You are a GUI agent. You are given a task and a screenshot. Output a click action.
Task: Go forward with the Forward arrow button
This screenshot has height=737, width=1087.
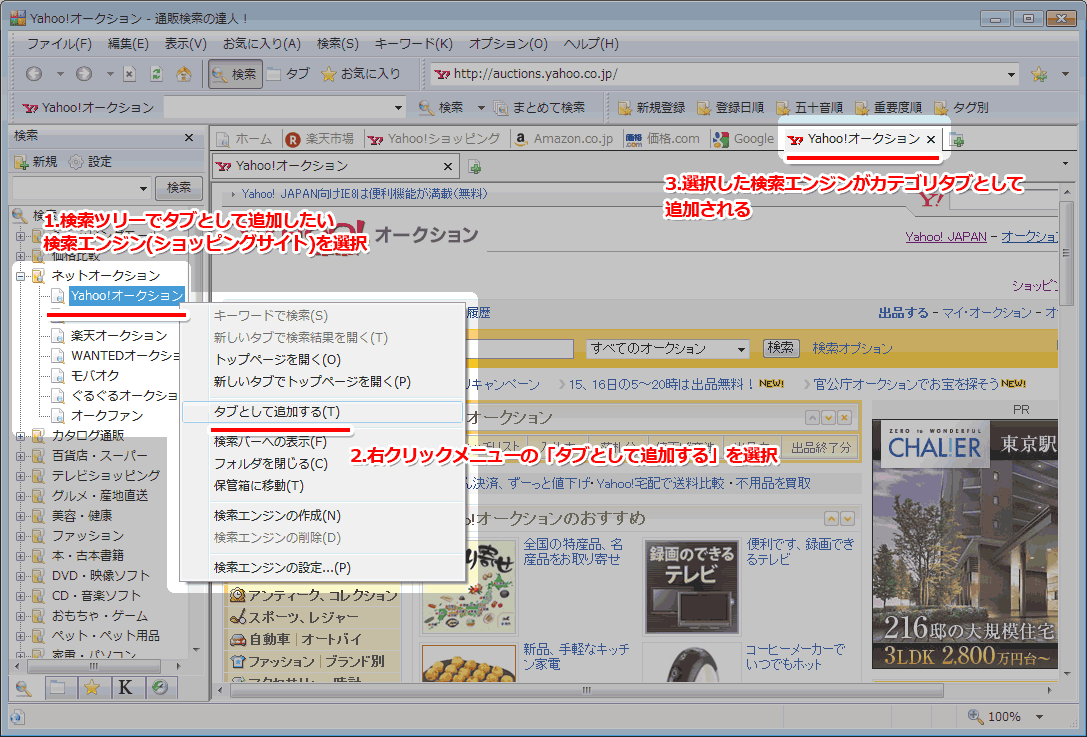(x=84, y=73)
